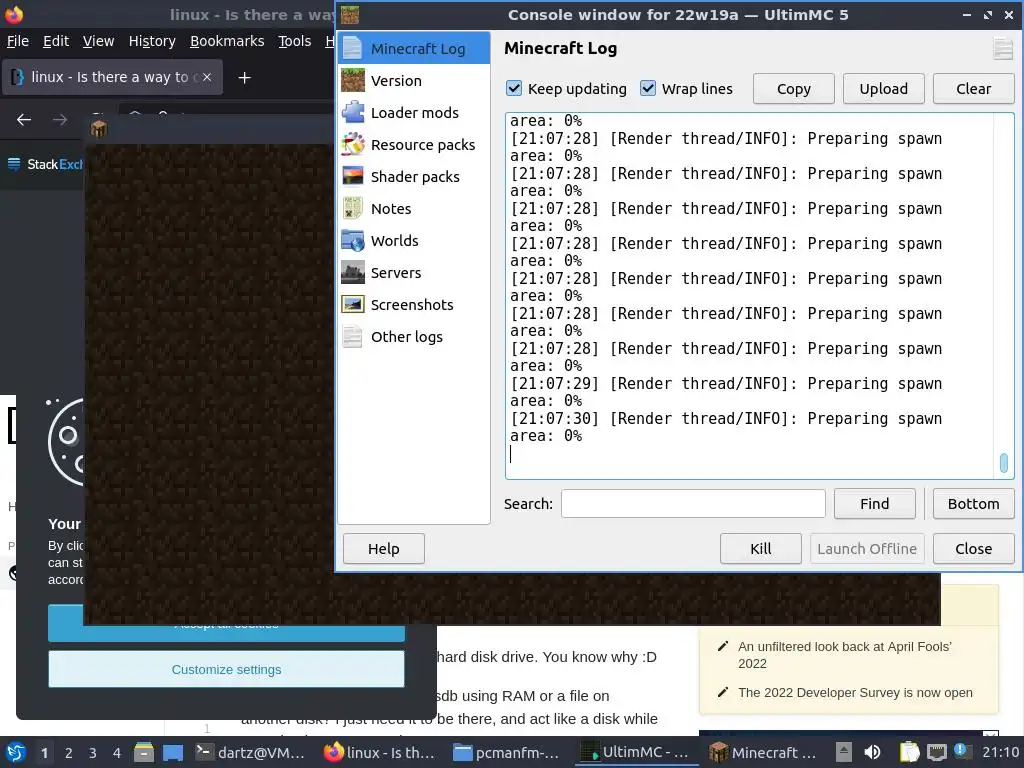Switch to workspace 4
This screenshot has width=1024, height=768.
[117, 753]
